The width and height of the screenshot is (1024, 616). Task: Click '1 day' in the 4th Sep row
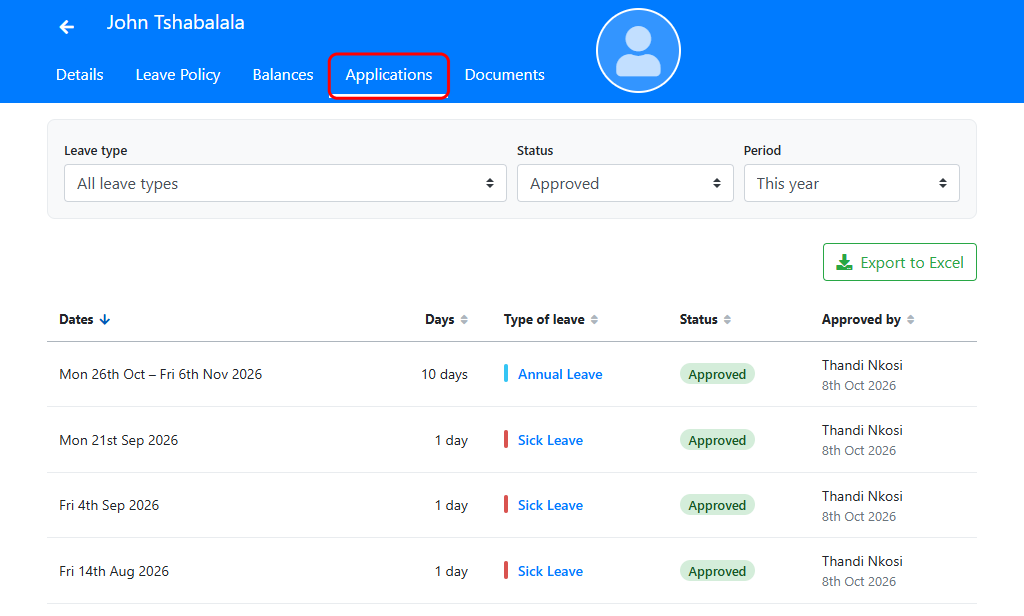click(451, 505)
